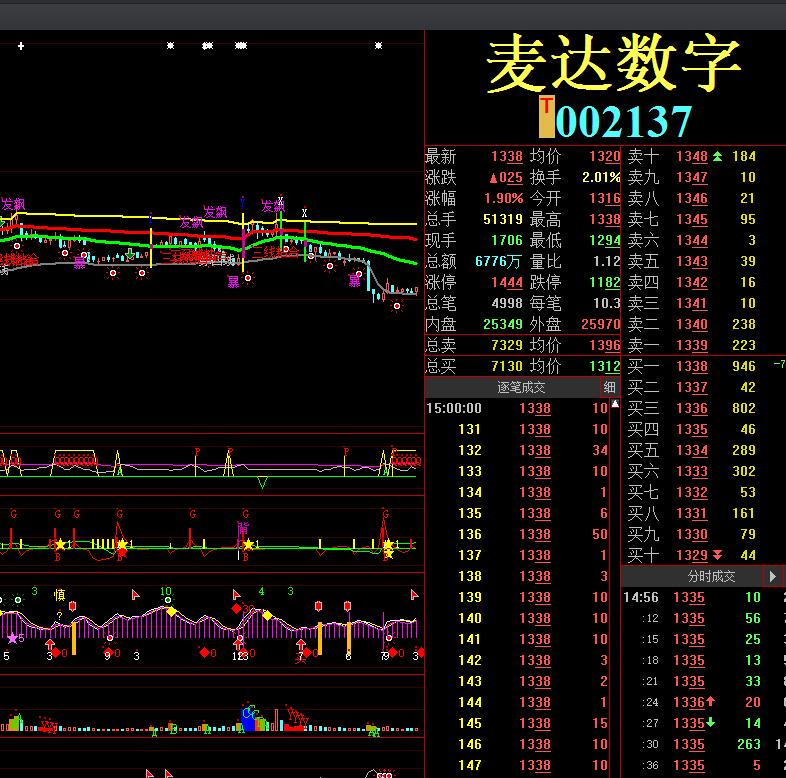The height and width of the screenshot is (778, 786).
Task: Select the 今开 1316 value
Action: [605, 199]
